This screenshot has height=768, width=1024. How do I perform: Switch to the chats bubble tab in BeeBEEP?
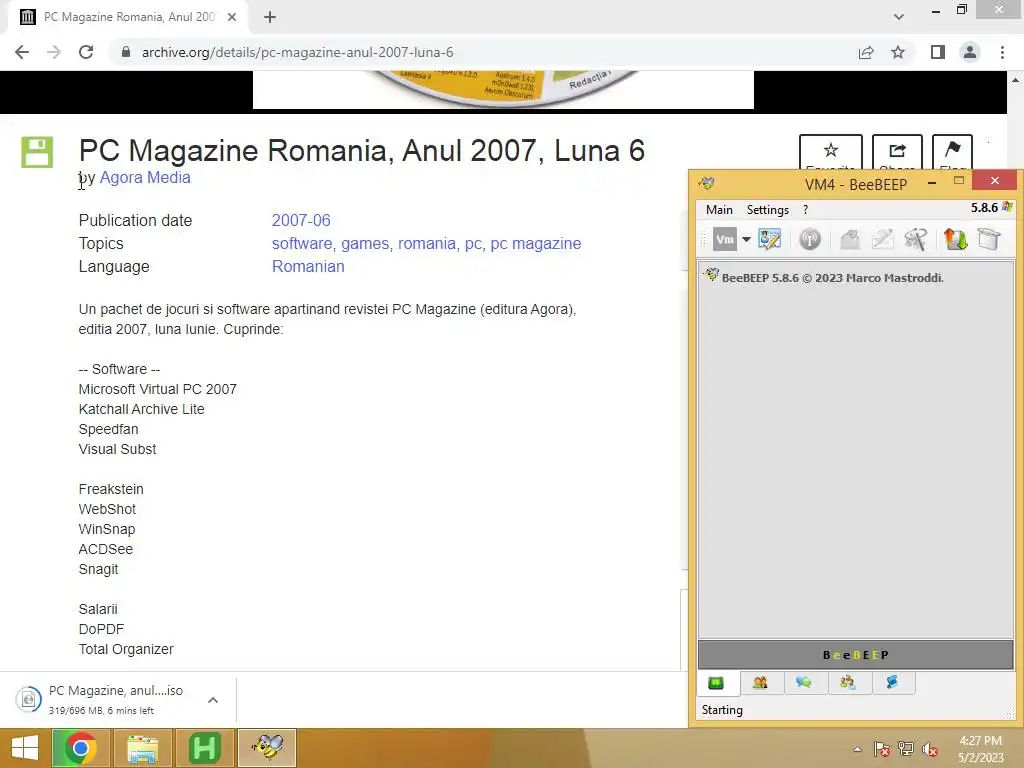coord(804,683)
